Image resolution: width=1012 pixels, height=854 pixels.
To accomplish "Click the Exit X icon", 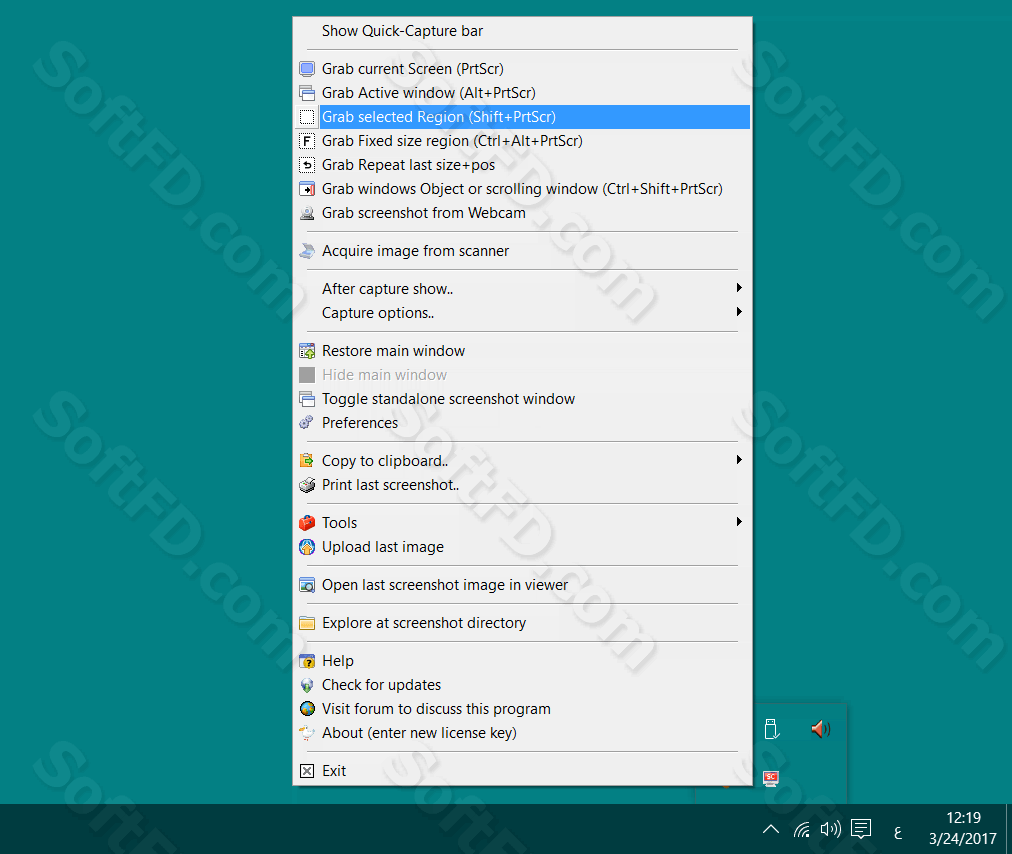I will tap(307, 771).
